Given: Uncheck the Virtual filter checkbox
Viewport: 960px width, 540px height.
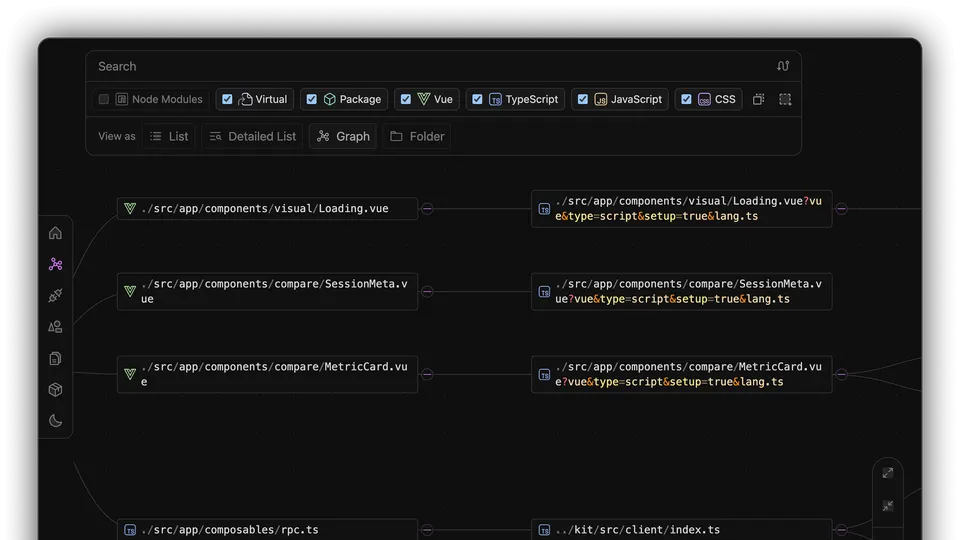Looking at the screenshot, I should coord(227,99).
